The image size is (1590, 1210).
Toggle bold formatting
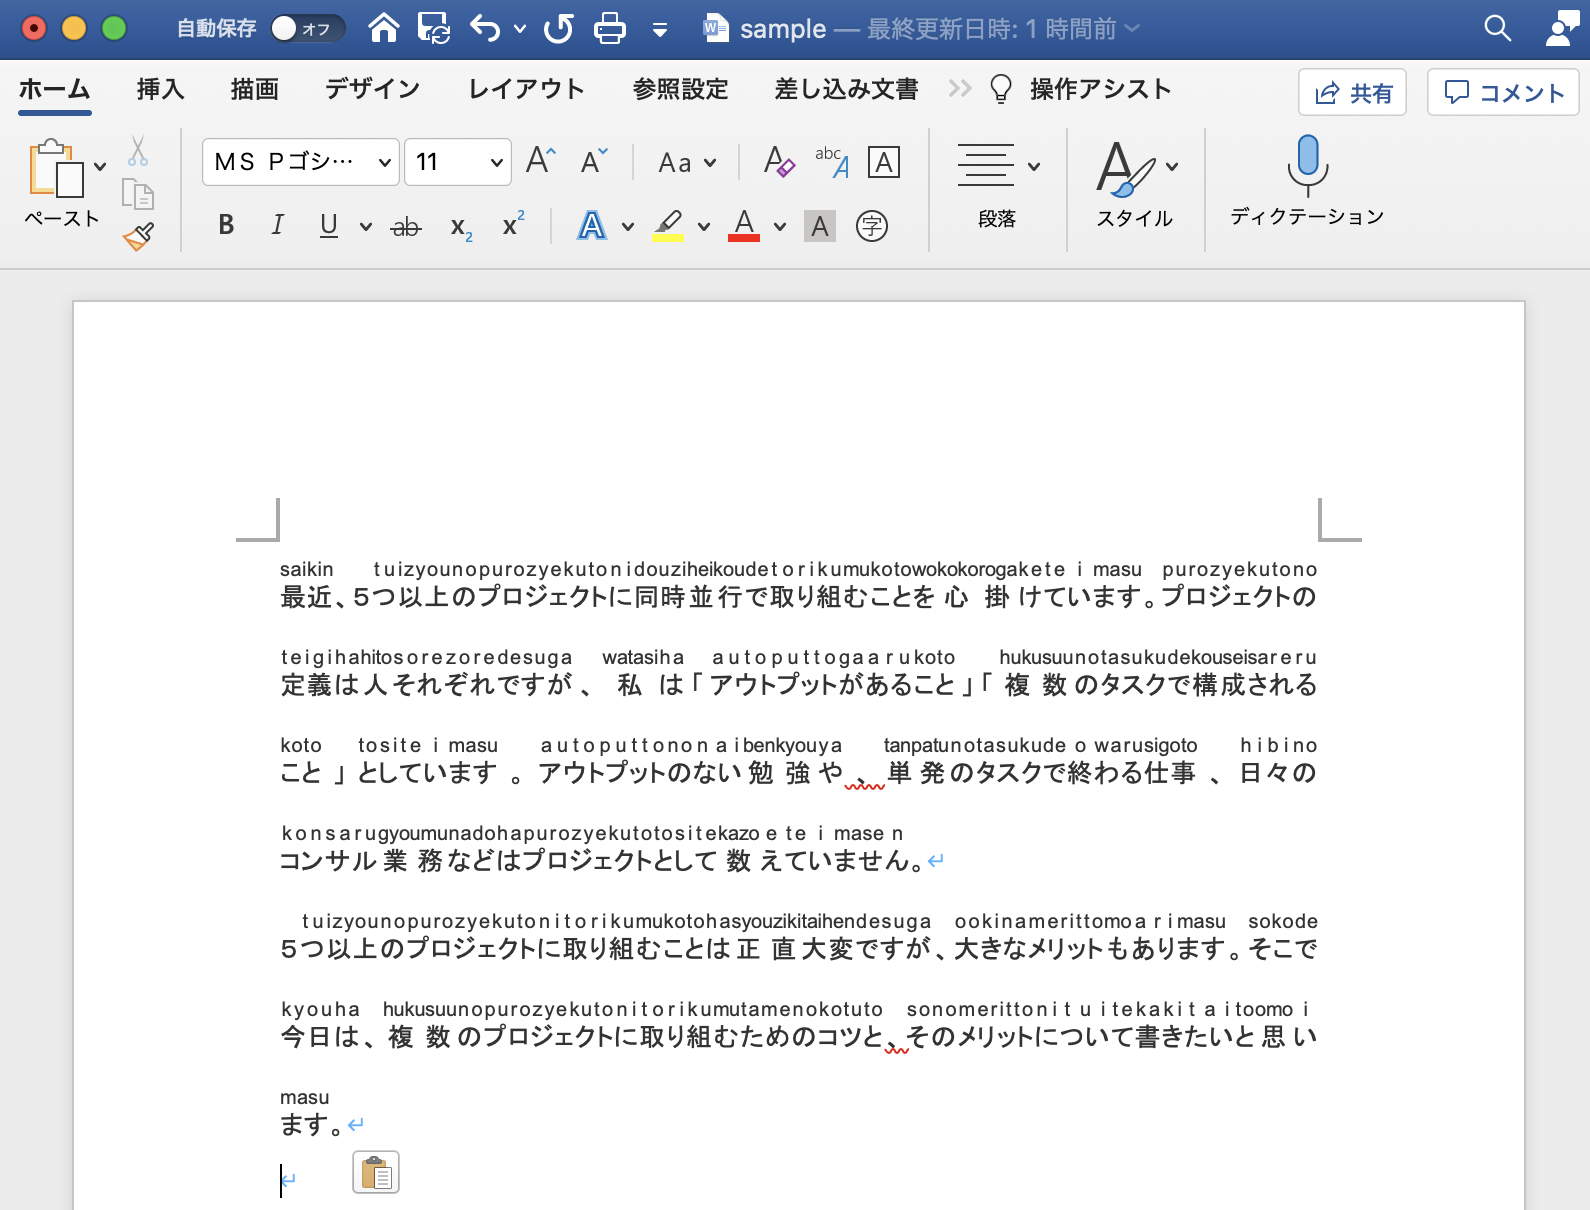(226, 225)
